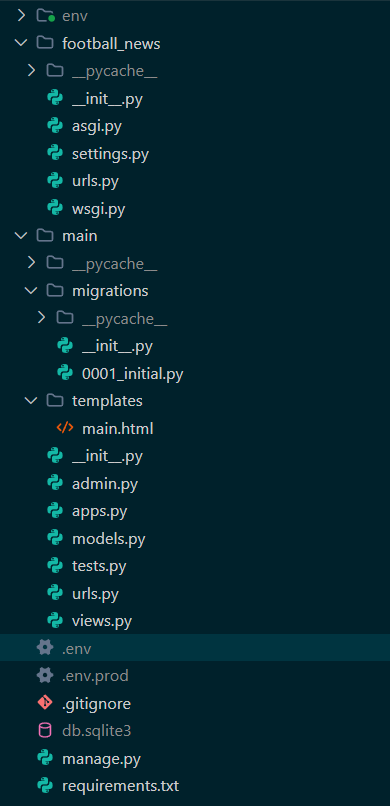Screen dimensions: 390x806
Task: Click gear icon beside .env.prod
Action: [45, 675]
